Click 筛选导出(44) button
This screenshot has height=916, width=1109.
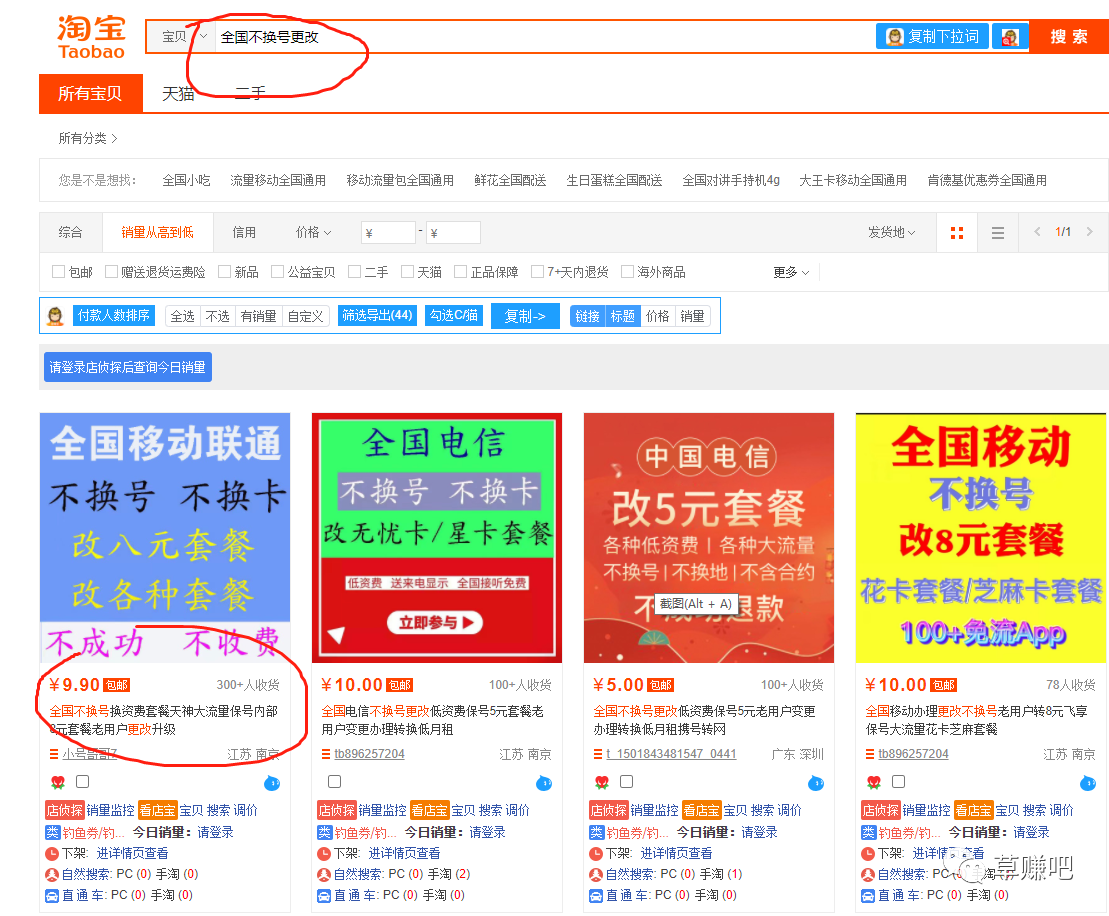[x=377, y=316]
